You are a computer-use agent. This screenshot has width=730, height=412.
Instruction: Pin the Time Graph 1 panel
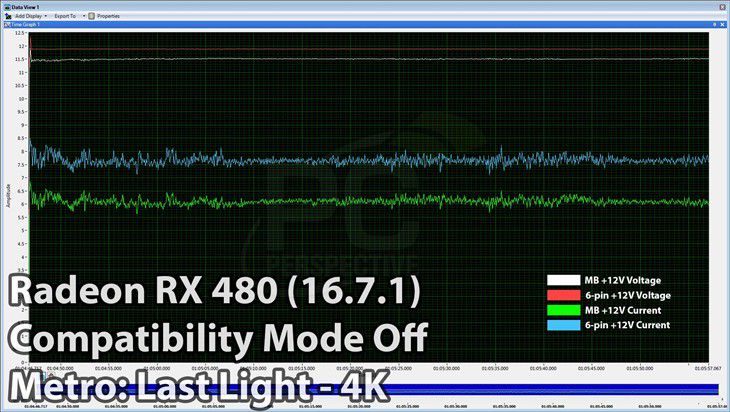pyautogui.click(x=715, y=24)
